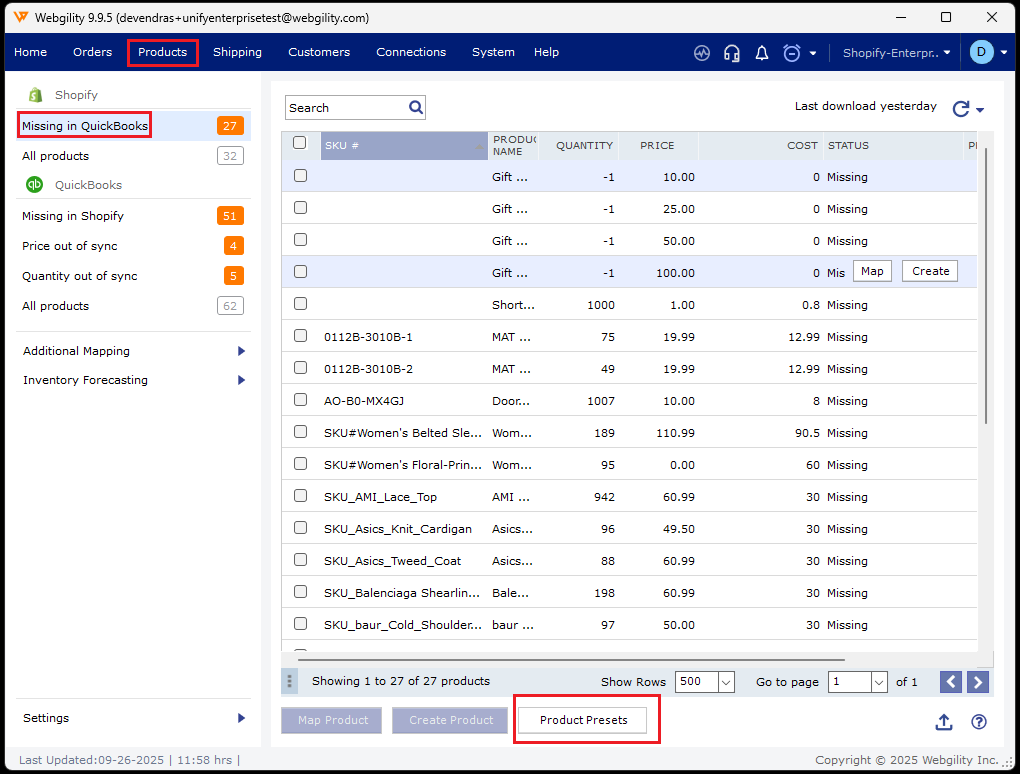Click the refresh download products icon
The image size is (1020, 774).
pyautogui.click(x=961, y=109)
